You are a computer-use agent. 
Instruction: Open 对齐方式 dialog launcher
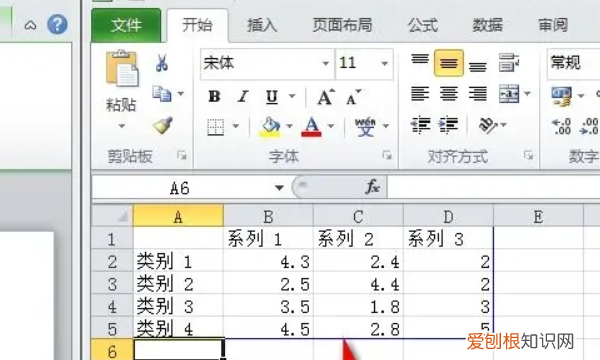click(528, 155)
